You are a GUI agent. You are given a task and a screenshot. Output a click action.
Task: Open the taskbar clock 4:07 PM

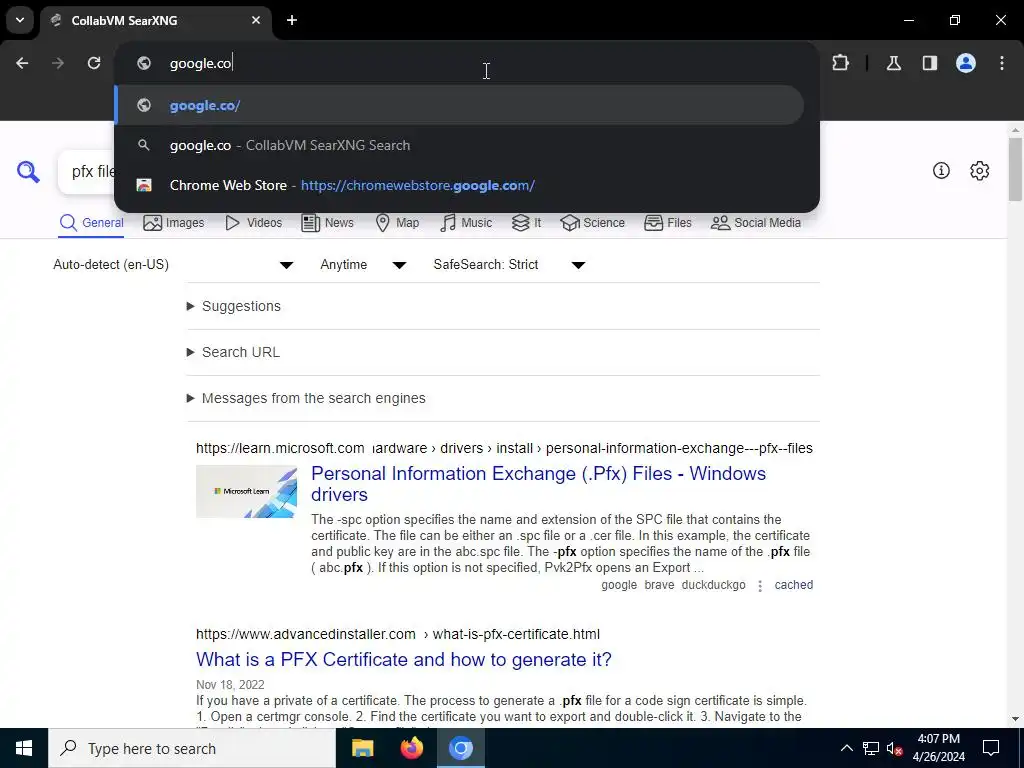(x=938, y=748)
